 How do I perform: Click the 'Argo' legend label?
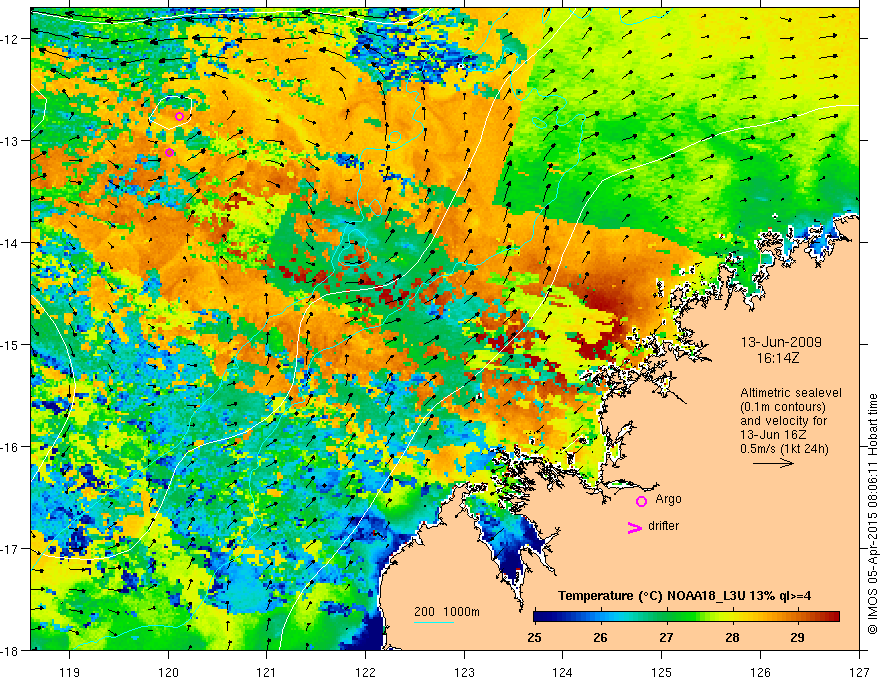668,499
